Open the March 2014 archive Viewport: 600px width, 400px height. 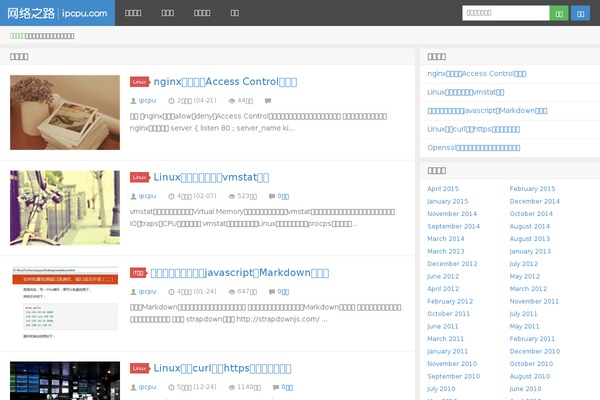tap(446, 239)
